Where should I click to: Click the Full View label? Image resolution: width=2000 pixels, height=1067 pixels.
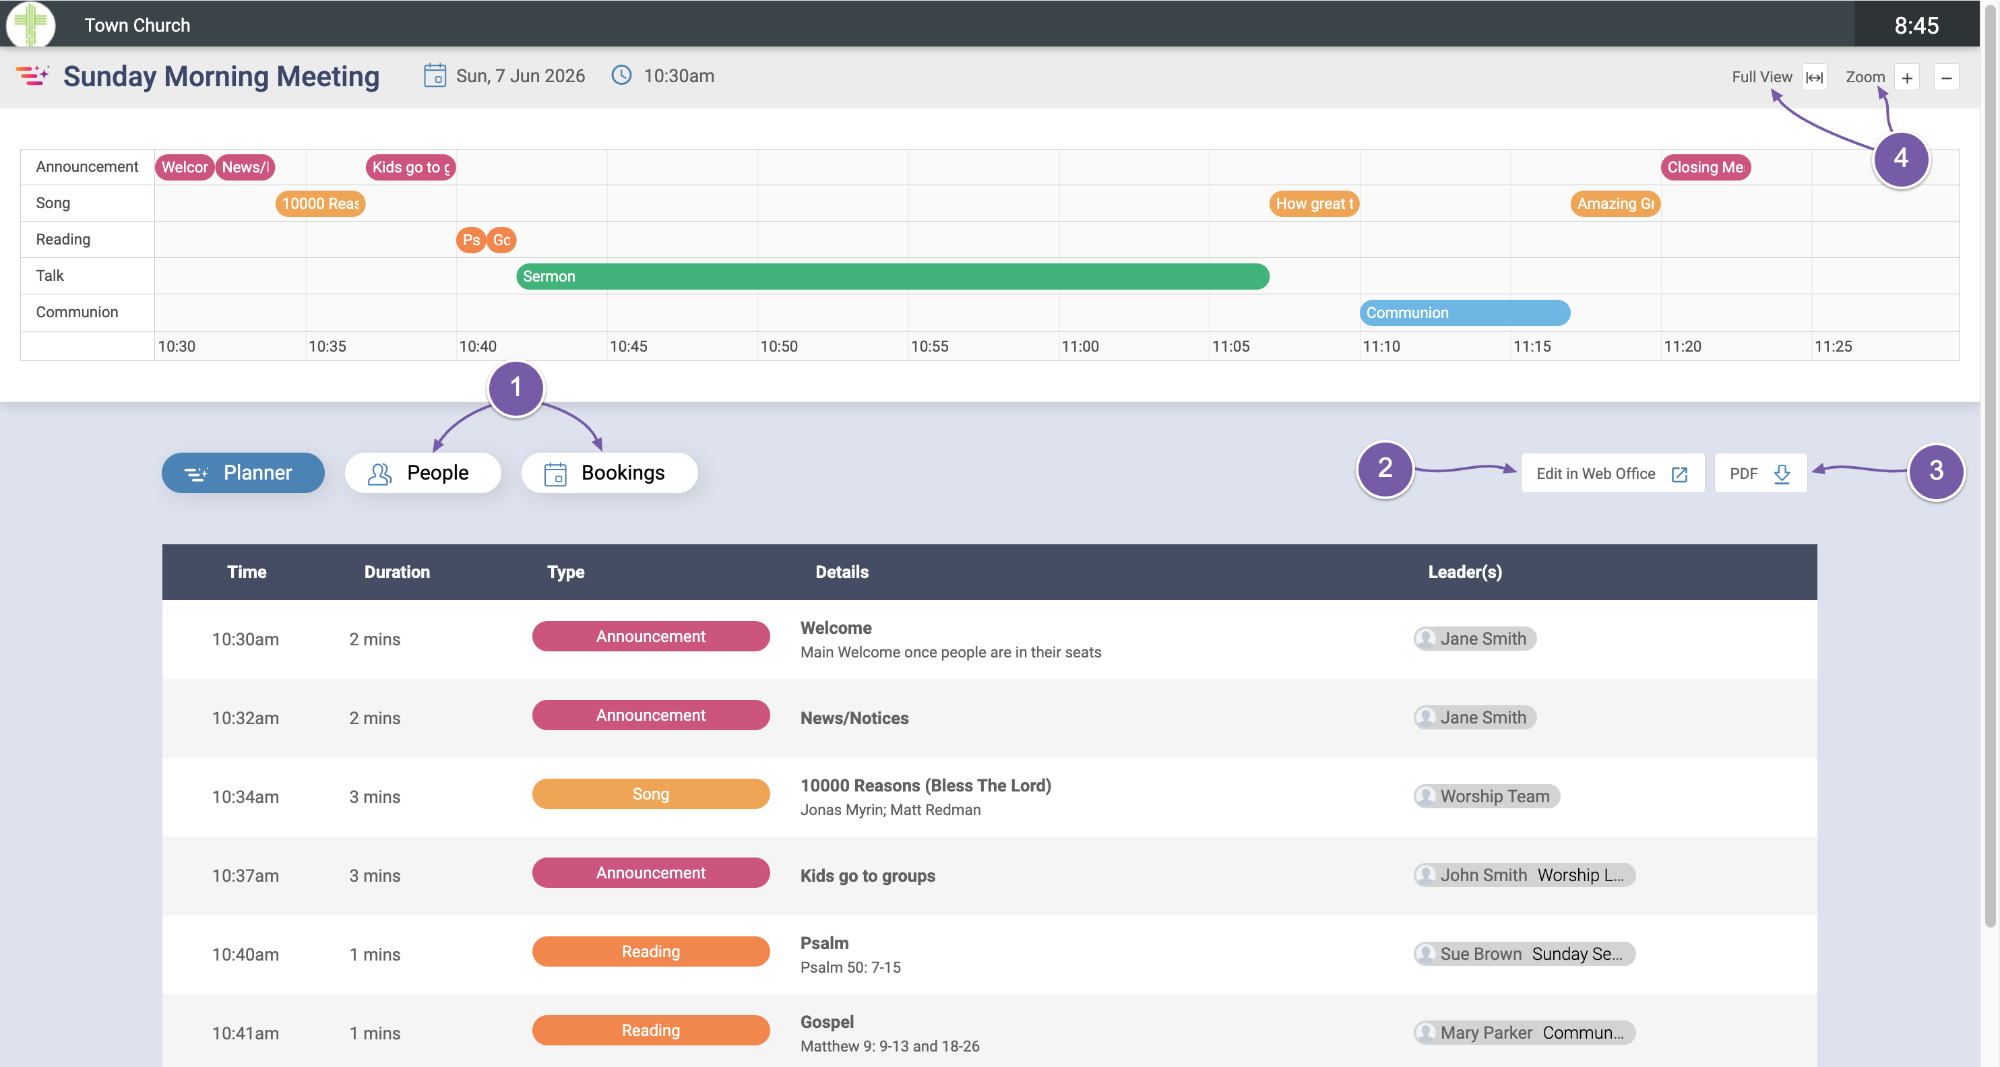[1762, 77]
